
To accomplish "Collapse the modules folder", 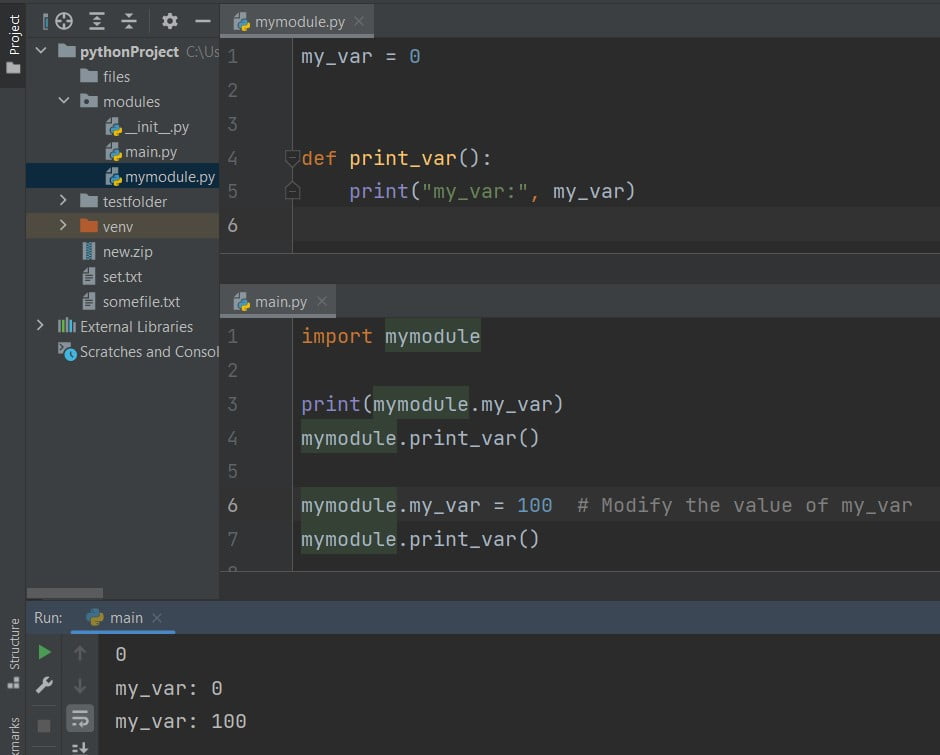I will pos(63,101).
